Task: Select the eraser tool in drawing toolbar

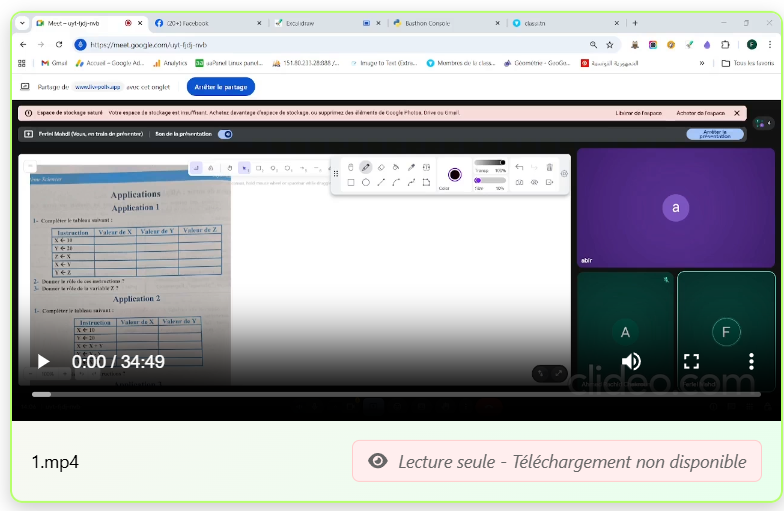Action: 381,167
